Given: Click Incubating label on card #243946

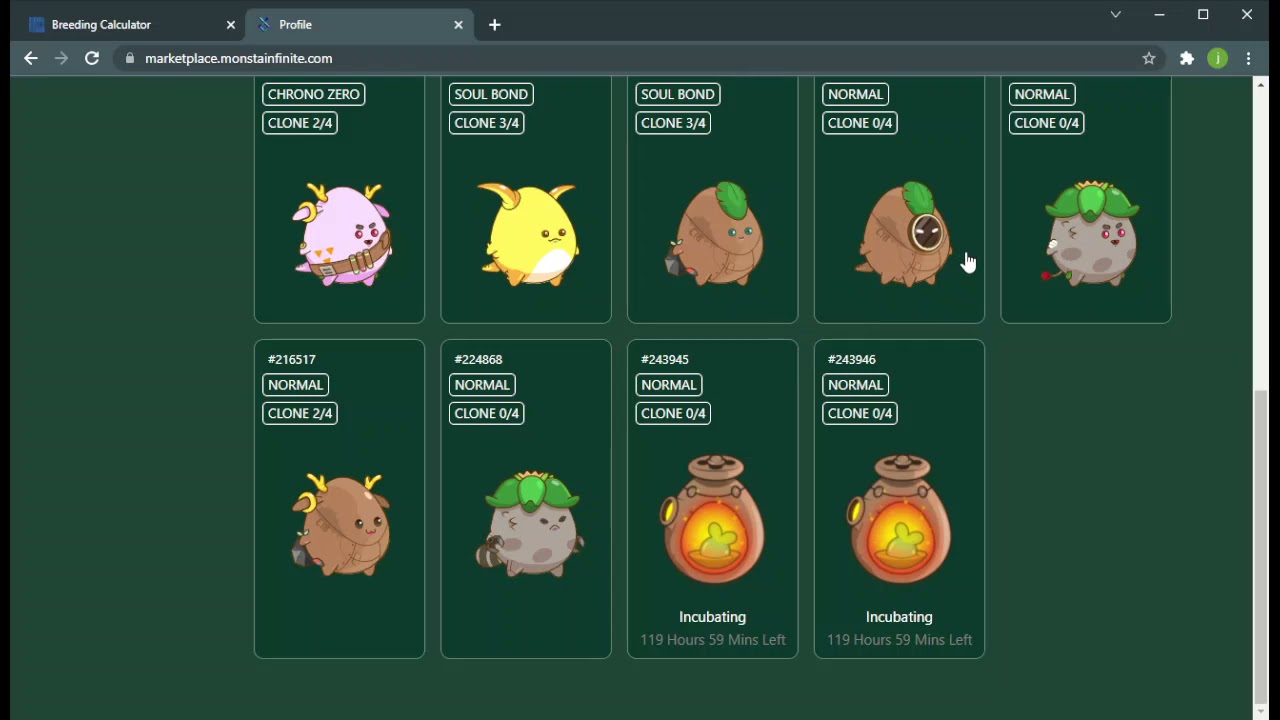Looking at the screenshot, I should [899, 617].
